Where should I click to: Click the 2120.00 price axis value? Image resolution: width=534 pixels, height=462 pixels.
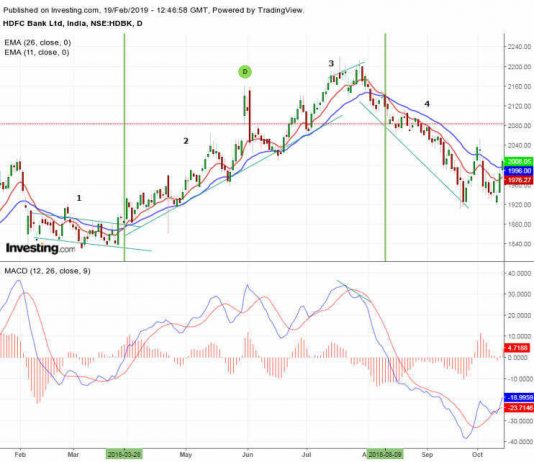tap(519, 106)
